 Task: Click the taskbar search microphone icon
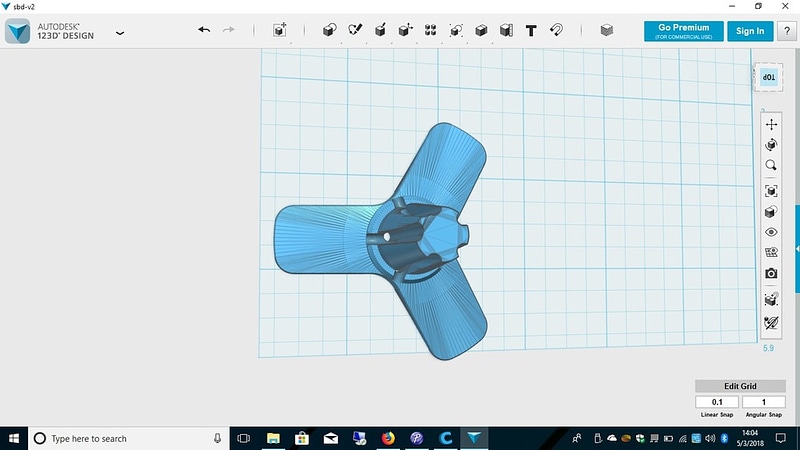coord(217,438)
